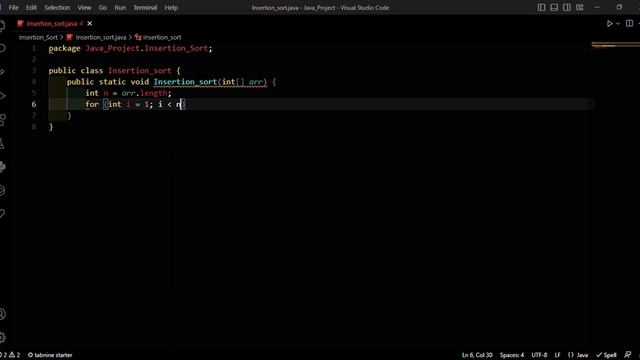This screenshot has height=360, width=640.
Task: Open the Selection menu
Action: pos(57,7)
